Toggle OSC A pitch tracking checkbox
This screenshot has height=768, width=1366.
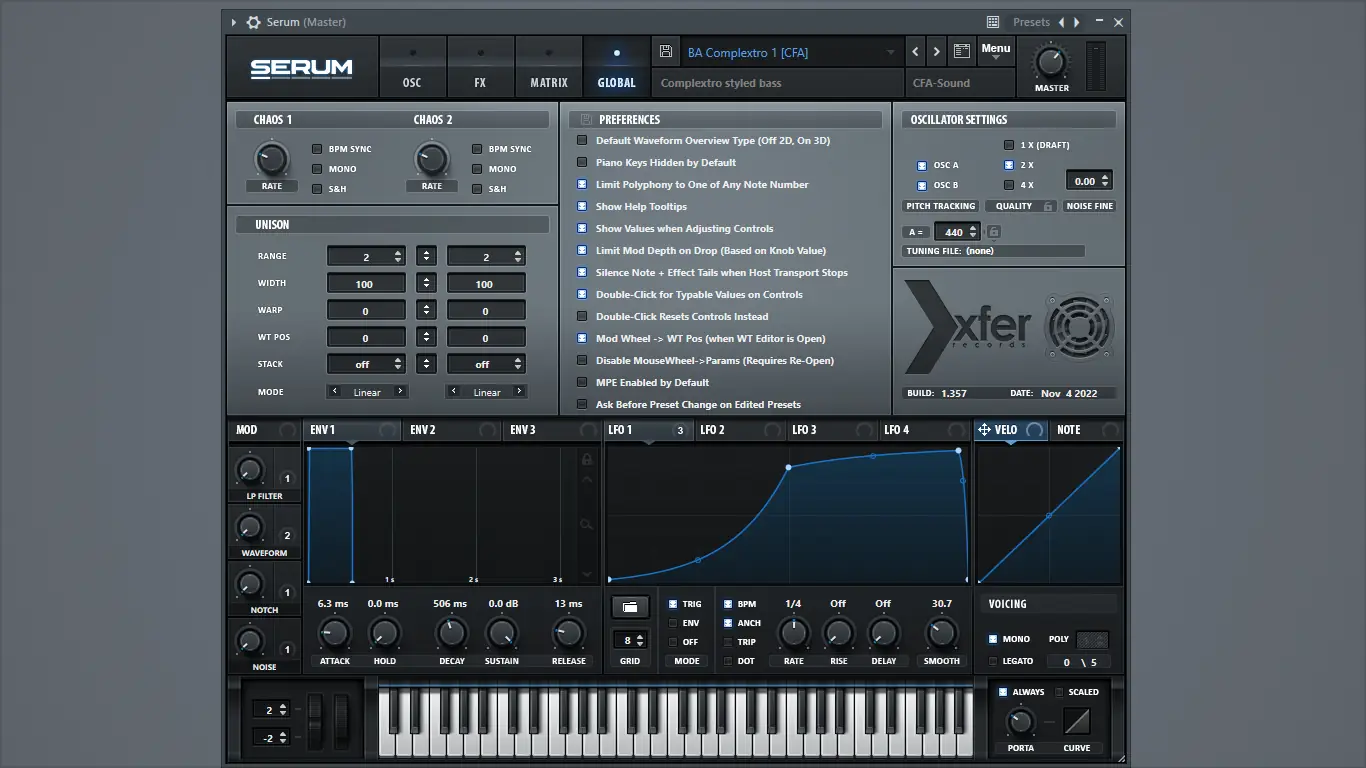coord(922,165)
